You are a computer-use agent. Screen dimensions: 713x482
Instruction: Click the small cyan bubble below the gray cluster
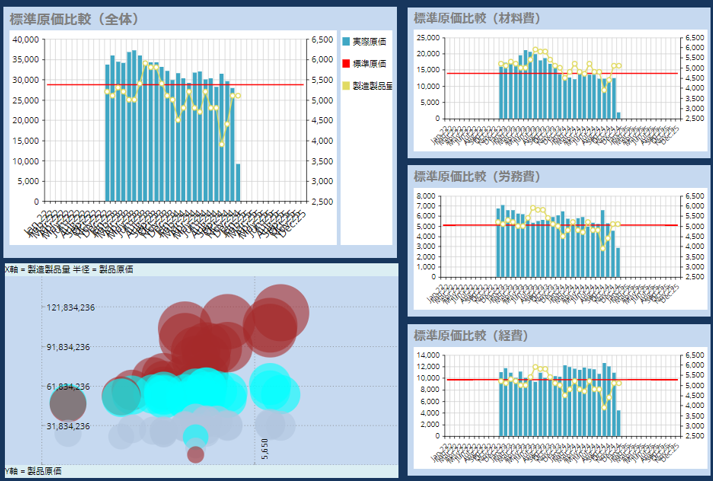196,436
